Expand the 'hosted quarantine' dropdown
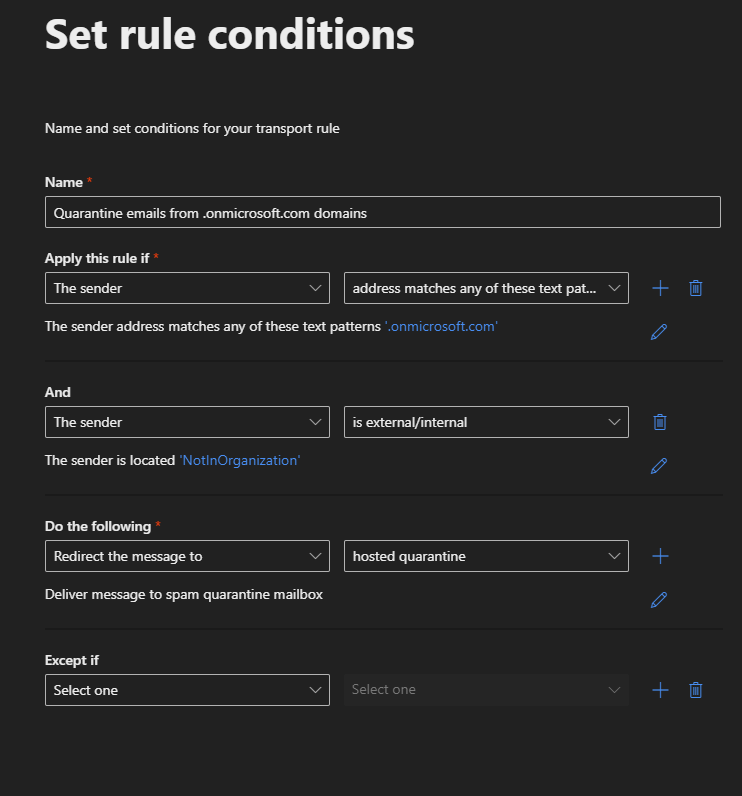The height and width of the screenshot is (796, 742). [x=486, y=556]
